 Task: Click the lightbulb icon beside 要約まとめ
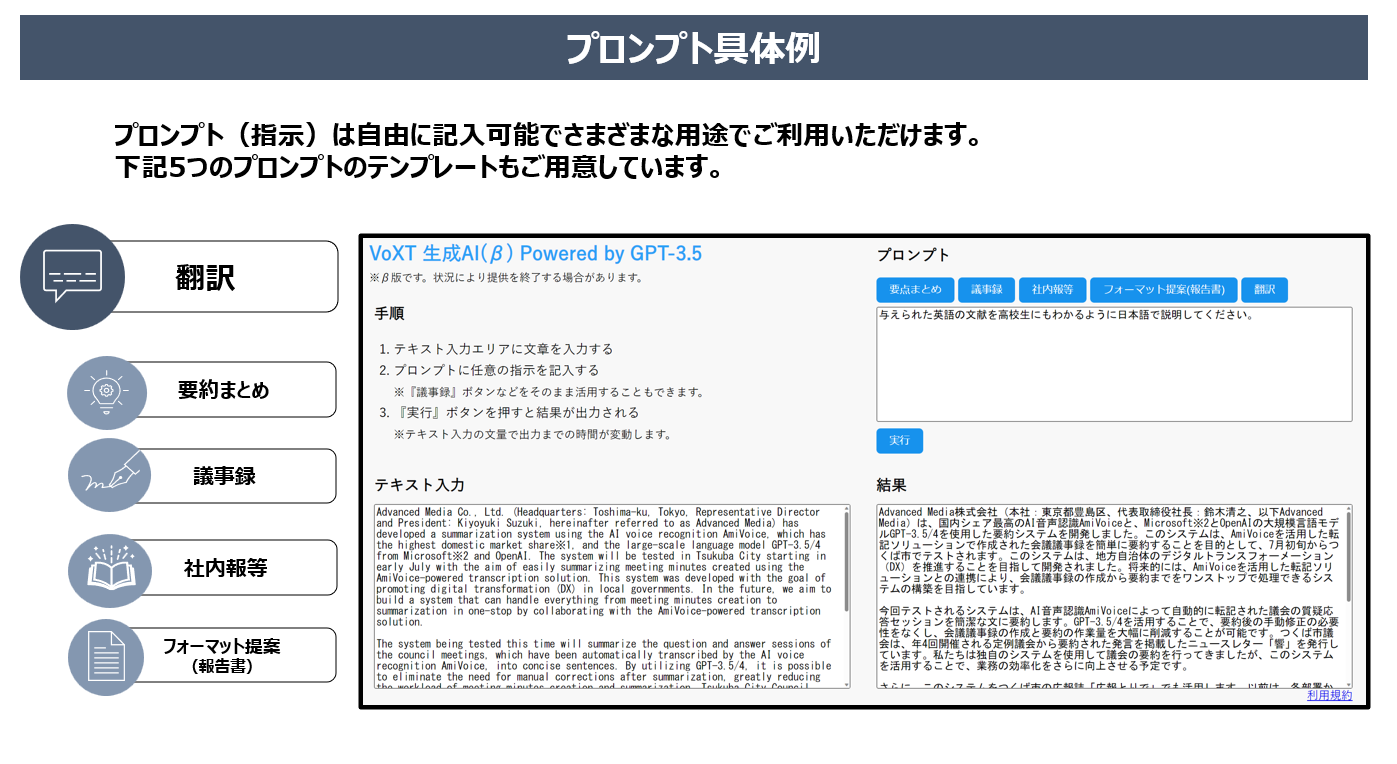pos(108,392)
